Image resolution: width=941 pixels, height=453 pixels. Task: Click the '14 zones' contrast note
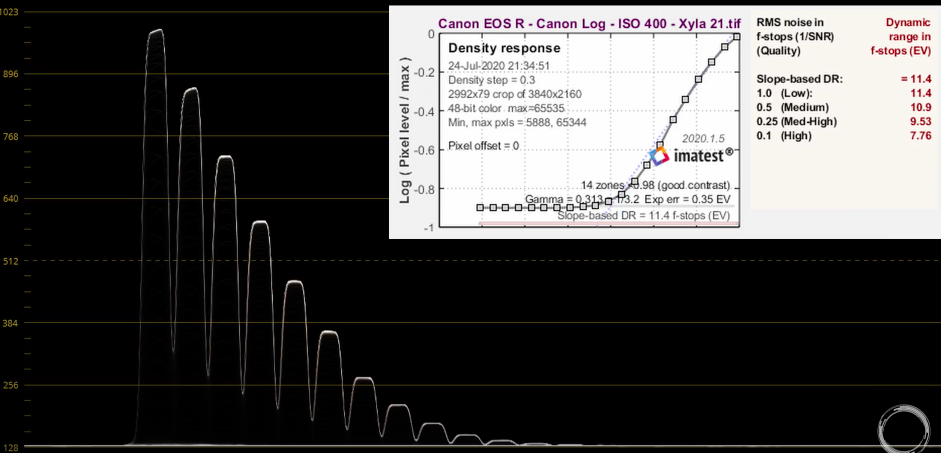point(656,185)
